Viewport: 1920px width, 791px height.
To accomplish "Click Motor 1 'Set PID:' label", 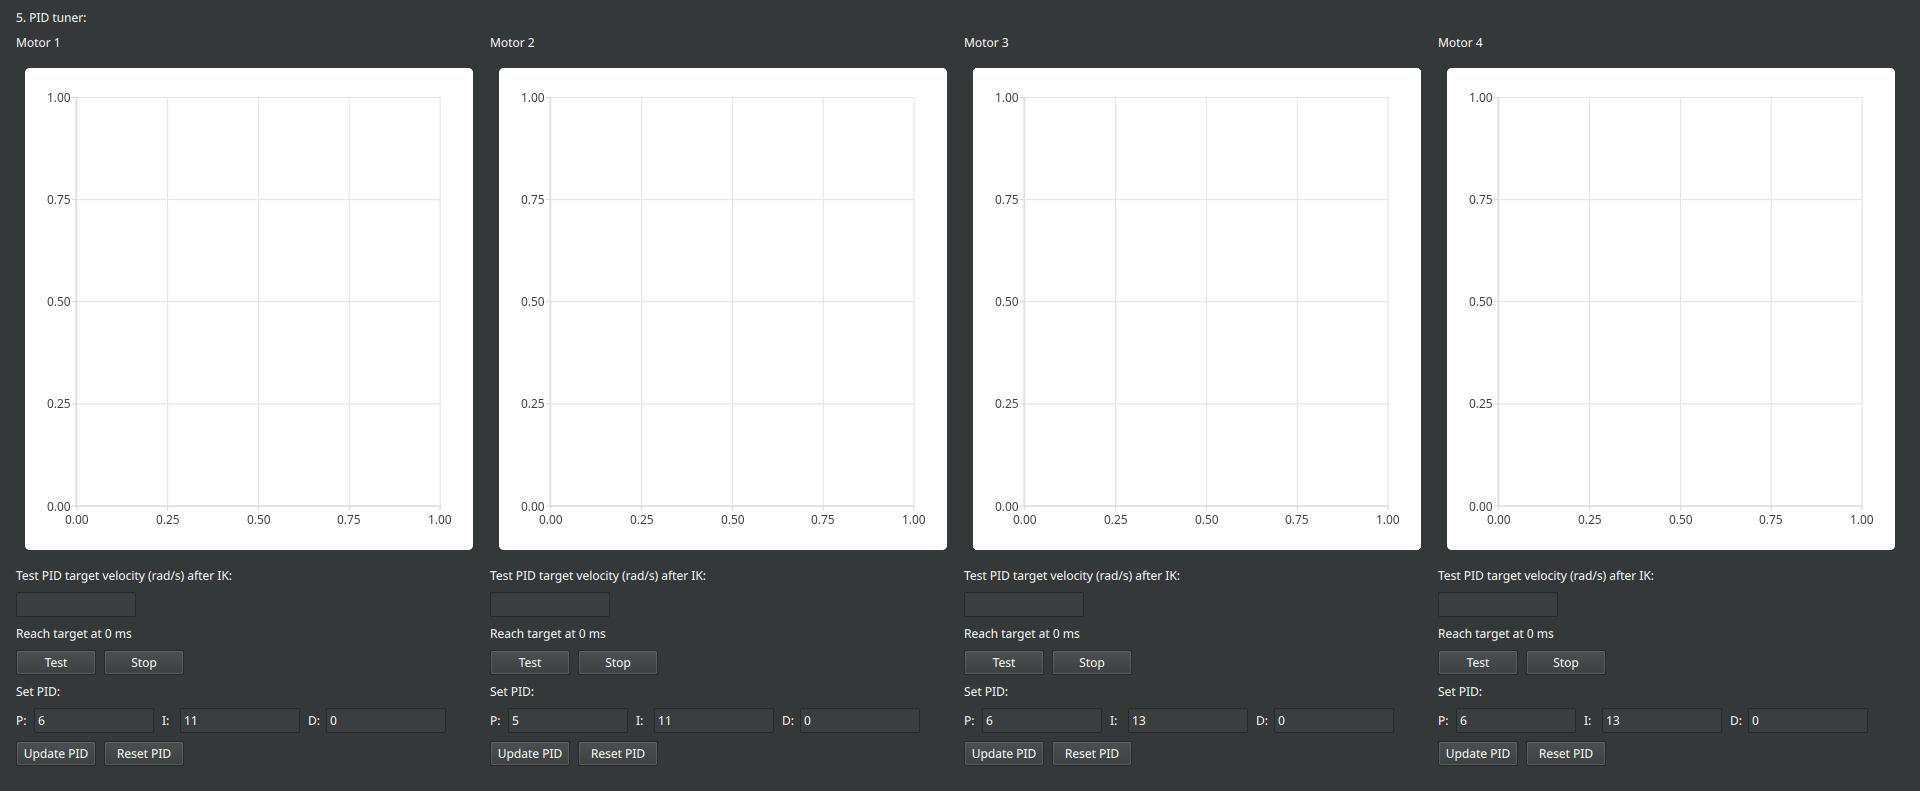I will pos(38,692).
